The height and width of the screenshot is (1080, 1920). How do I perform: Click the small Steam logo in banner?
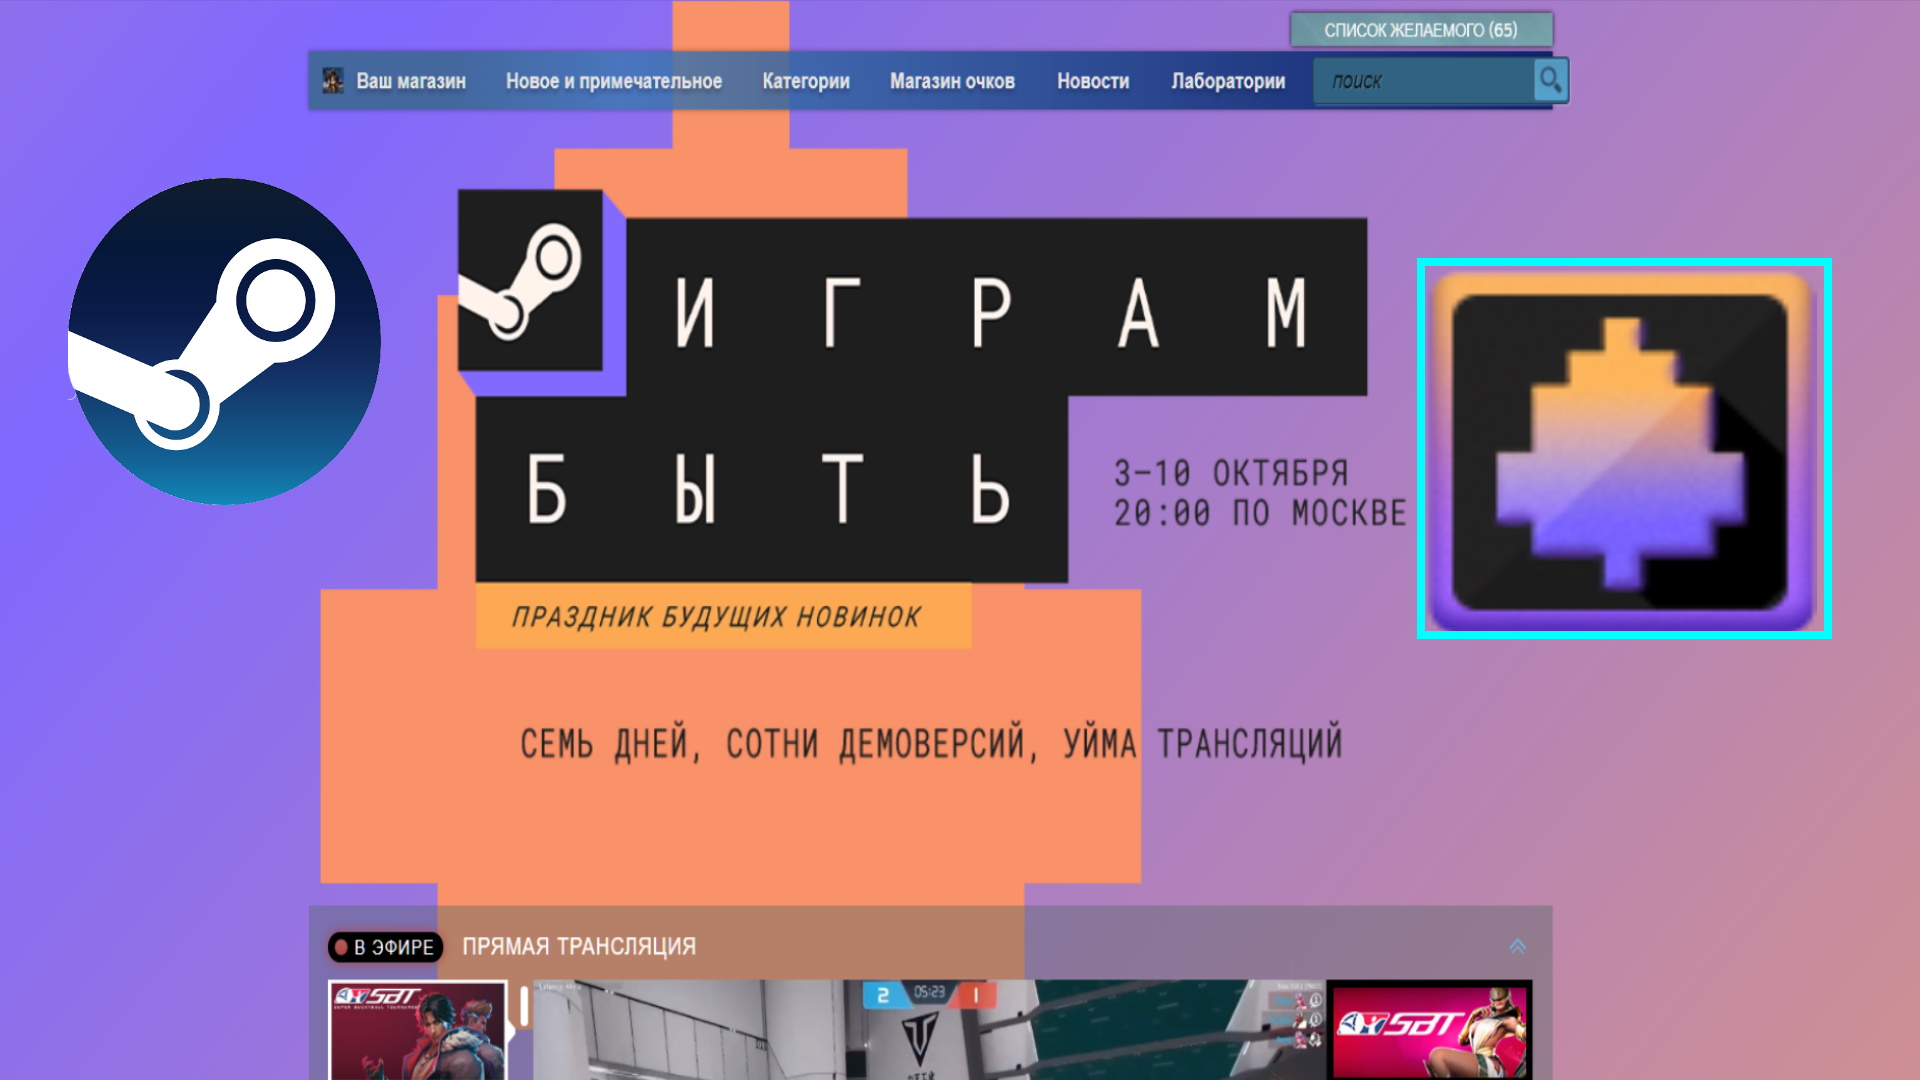[530, 281]
